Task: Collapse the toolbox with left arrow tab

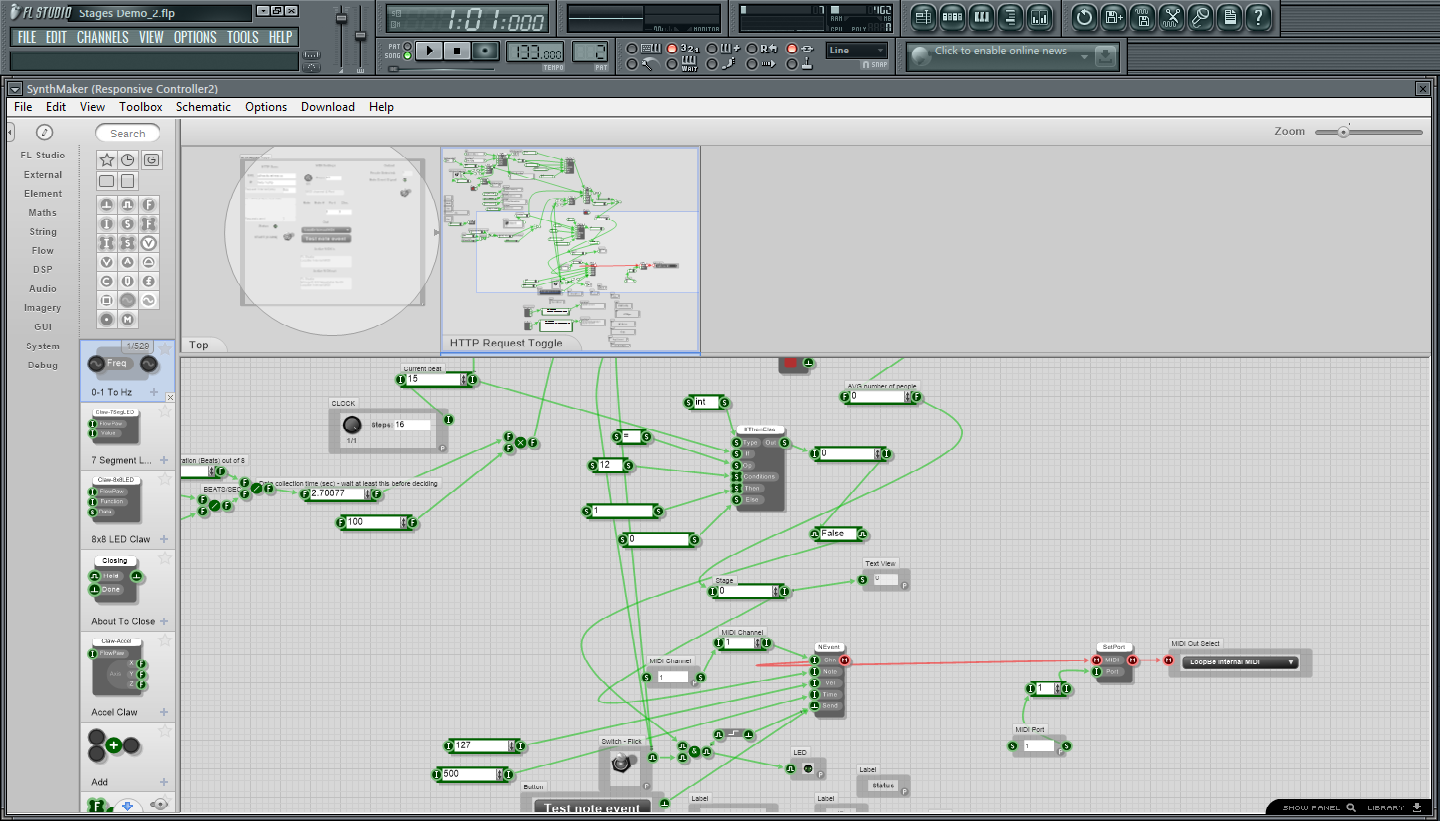Action: [11, 132]
